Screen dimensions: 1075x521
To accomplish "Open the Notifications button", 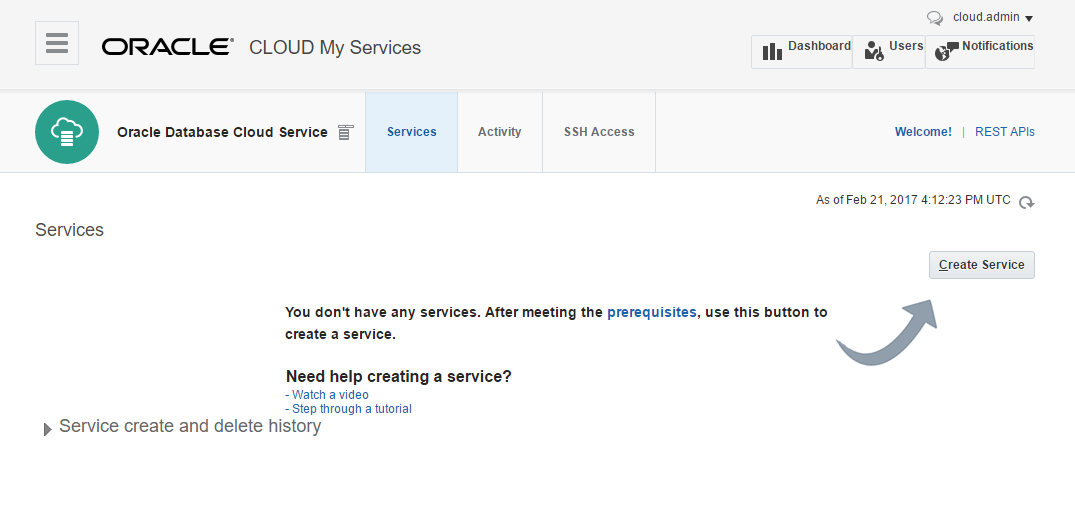I will tap(980, 52).
